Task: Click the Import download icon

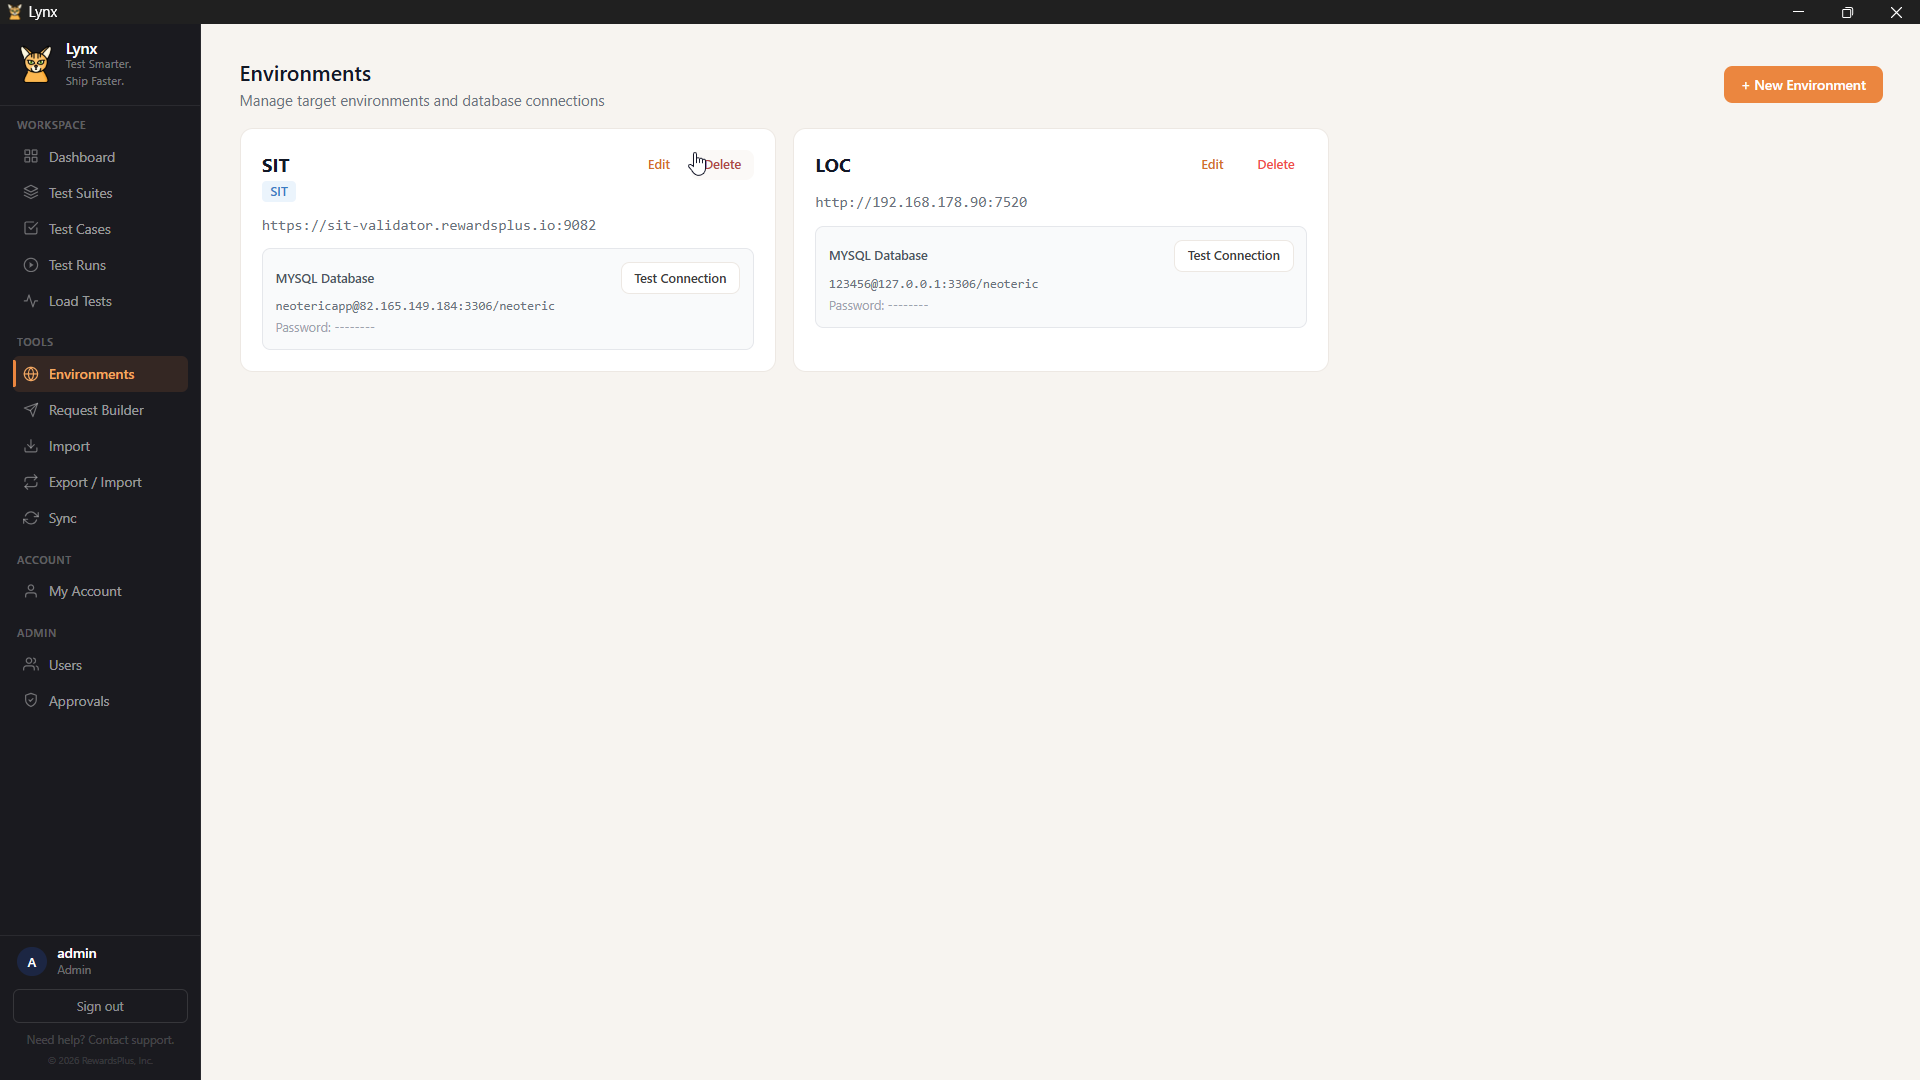Action: (x=31, y=446)
